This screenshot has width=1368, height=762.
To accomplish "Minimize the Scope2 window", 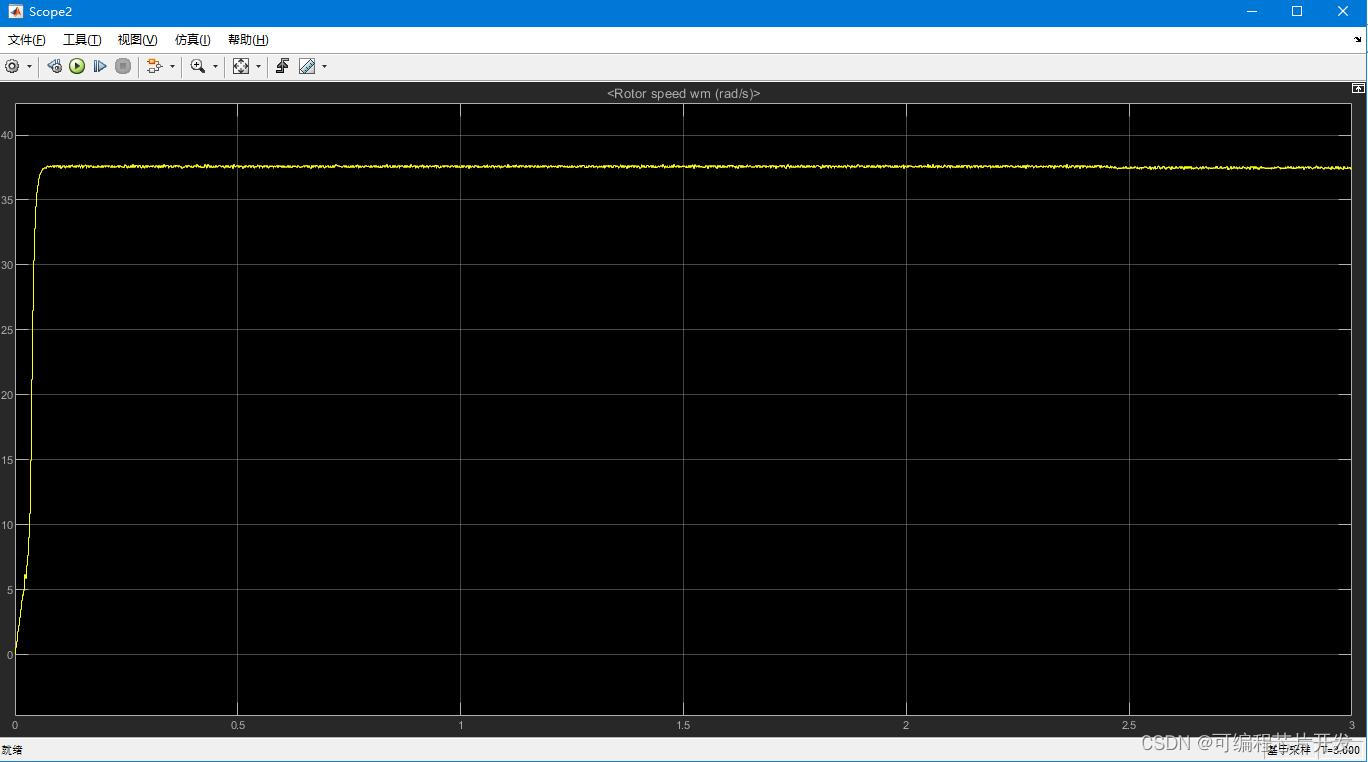I will pyautogui.click(x=1252, y=12).
